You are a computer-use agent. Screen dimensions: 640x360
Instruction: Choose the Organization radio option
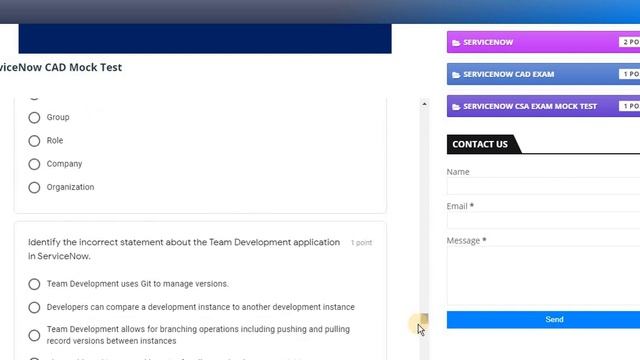(34, 187)
